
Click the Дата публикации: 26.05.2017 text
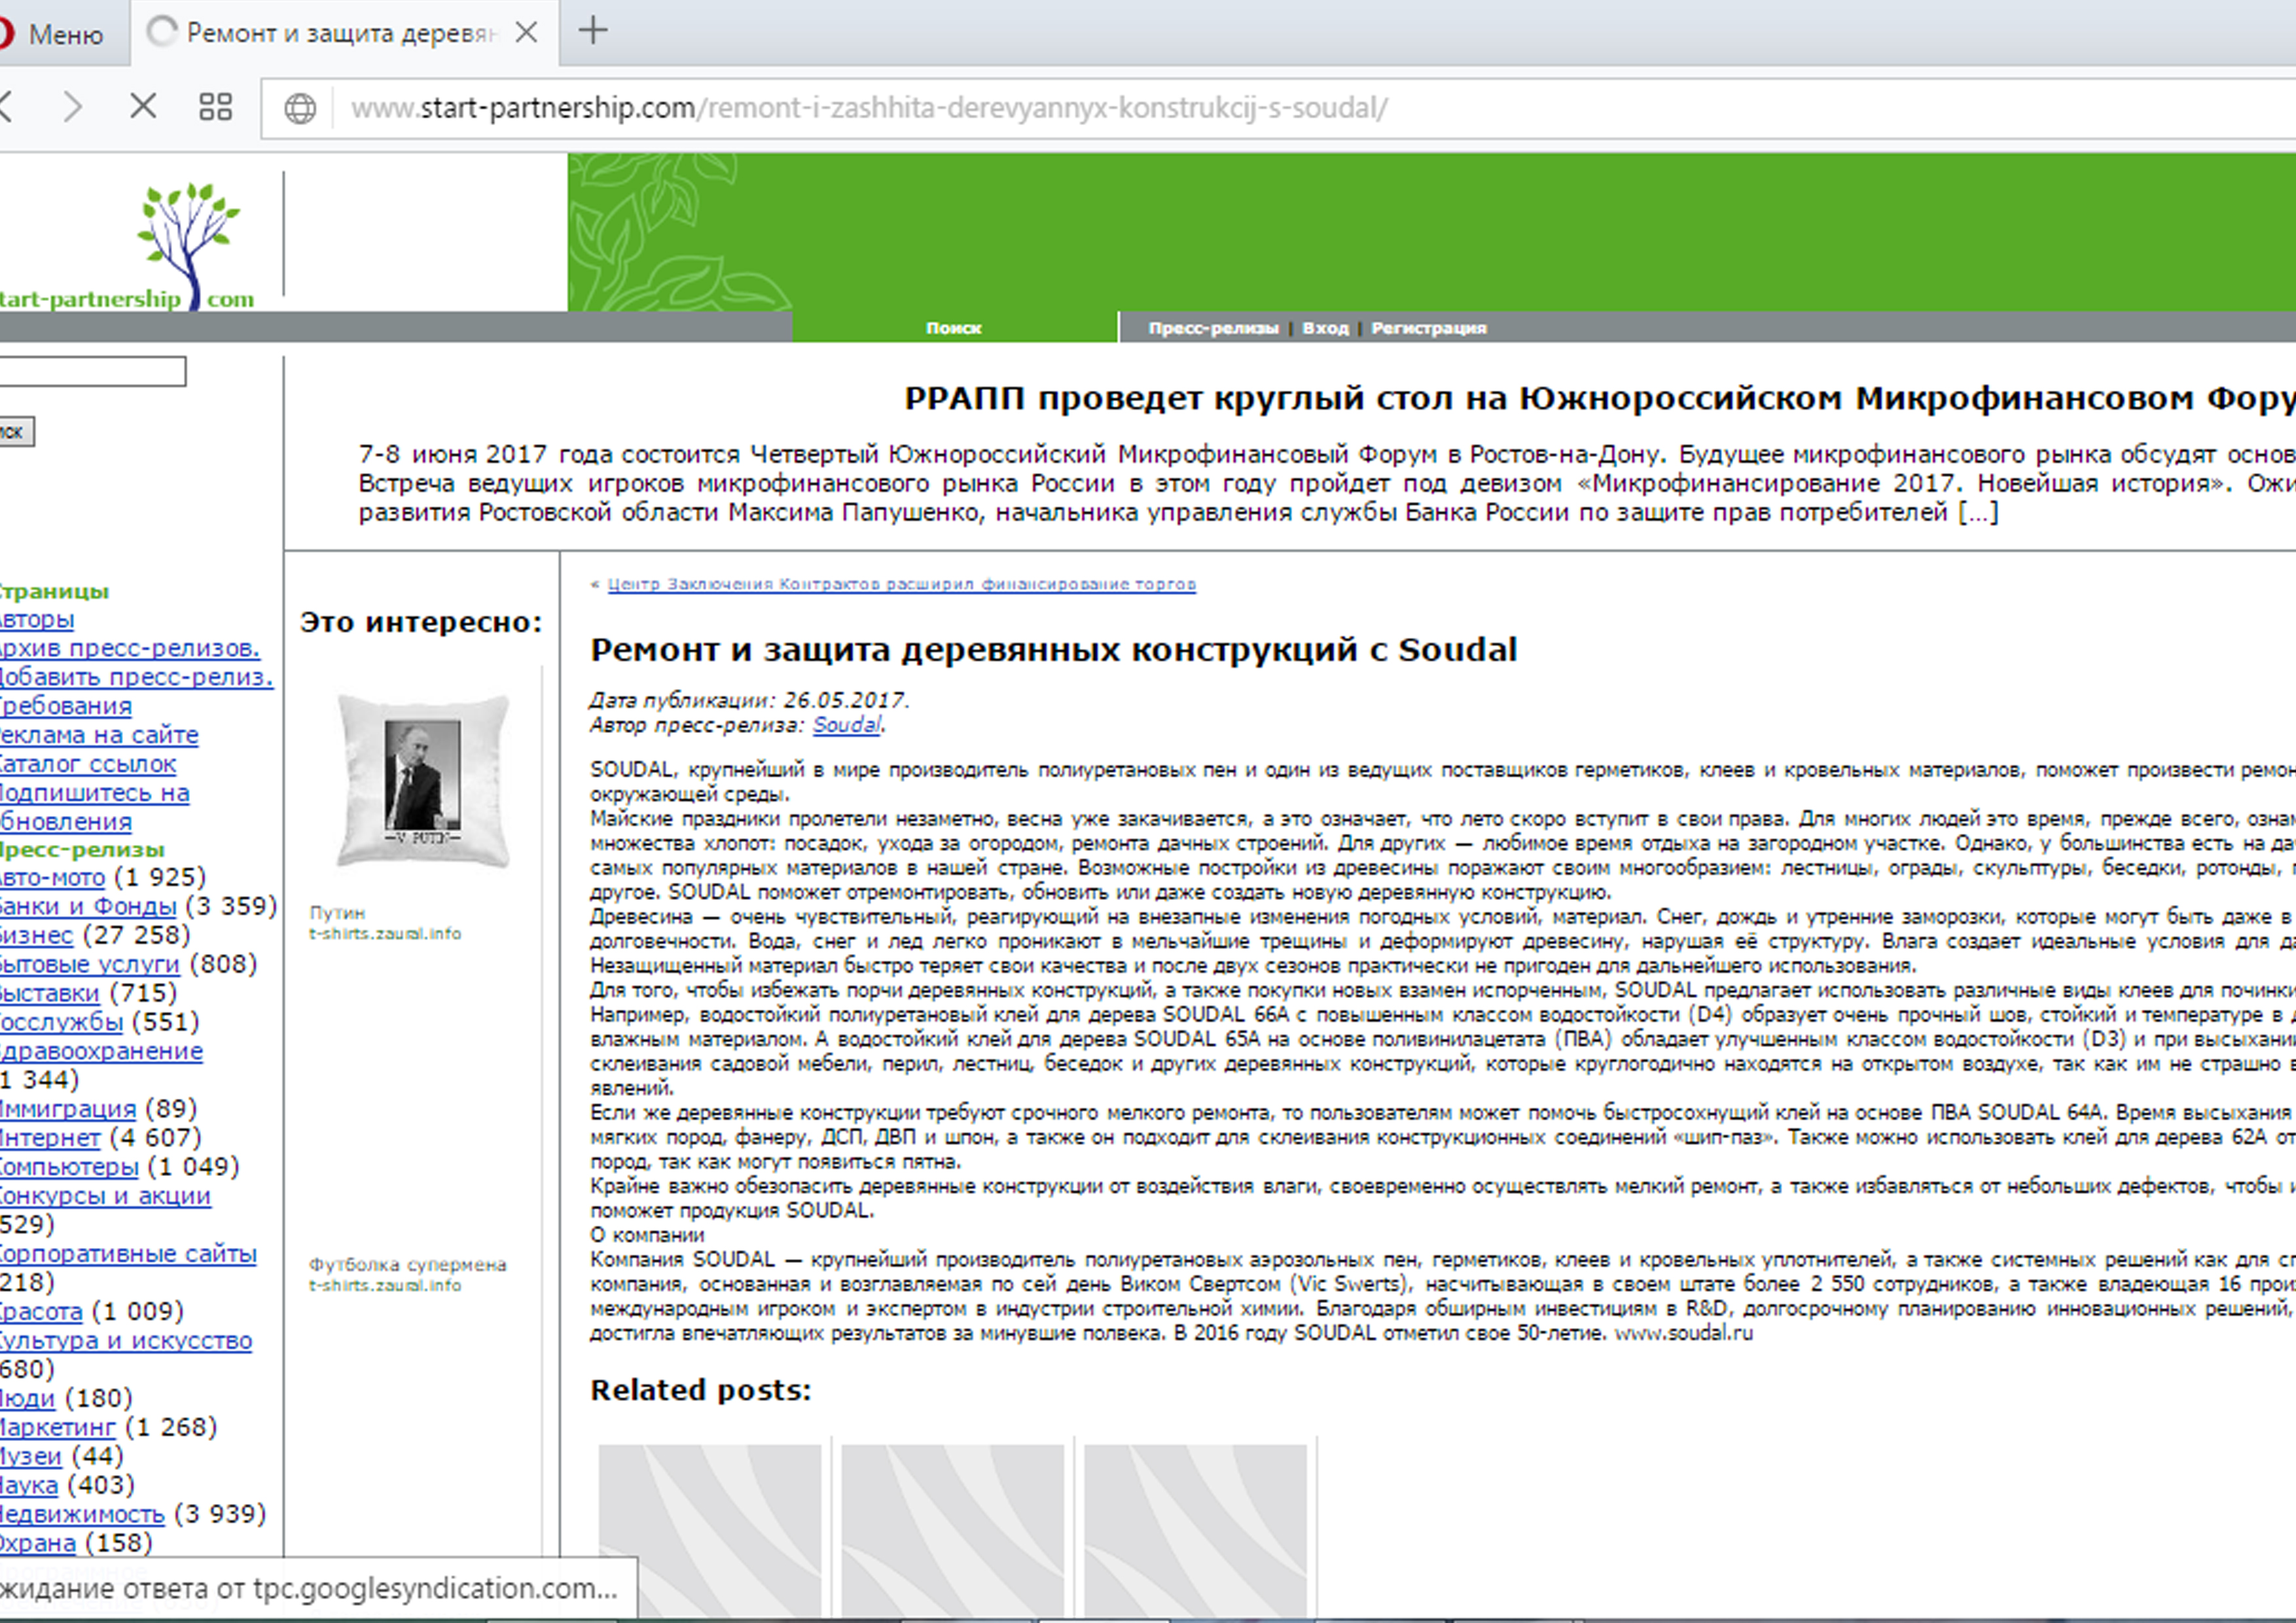point(749,701)
